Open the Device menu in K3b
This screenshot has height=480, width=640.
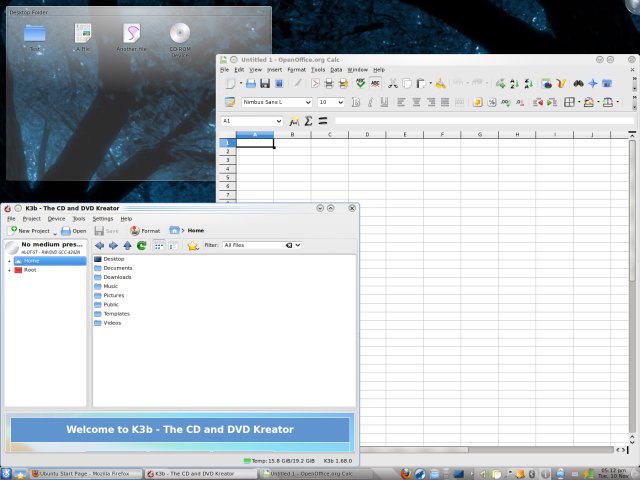coord(56,219)
